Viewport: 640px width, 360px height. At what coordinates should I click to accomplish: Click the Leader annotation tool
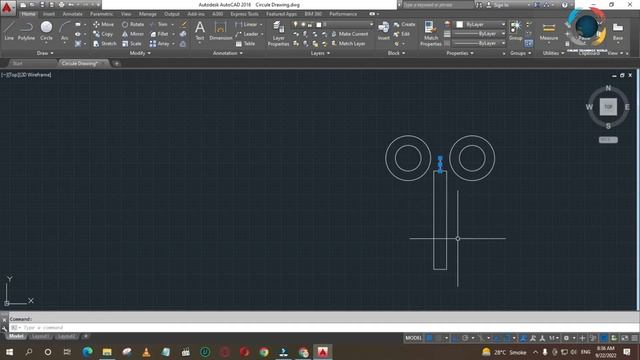coord(247,34)
